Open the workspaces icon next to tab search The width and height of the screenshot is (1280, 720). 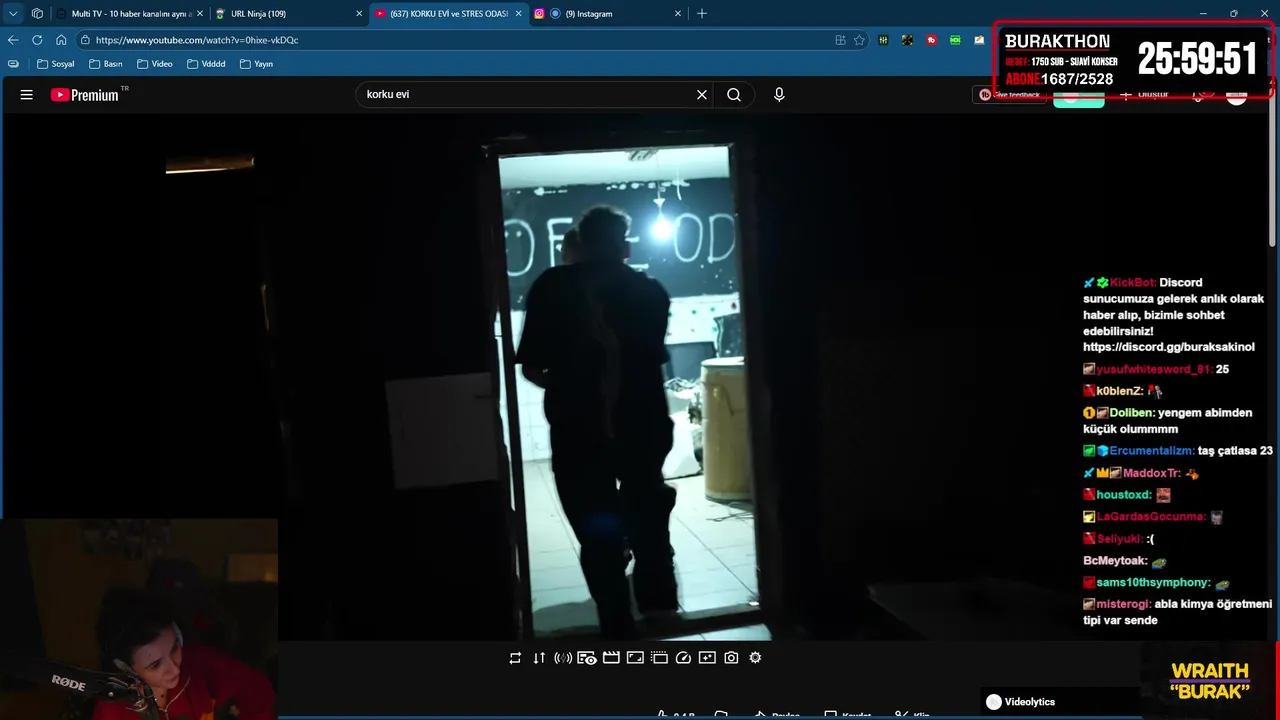pos(37,14)
